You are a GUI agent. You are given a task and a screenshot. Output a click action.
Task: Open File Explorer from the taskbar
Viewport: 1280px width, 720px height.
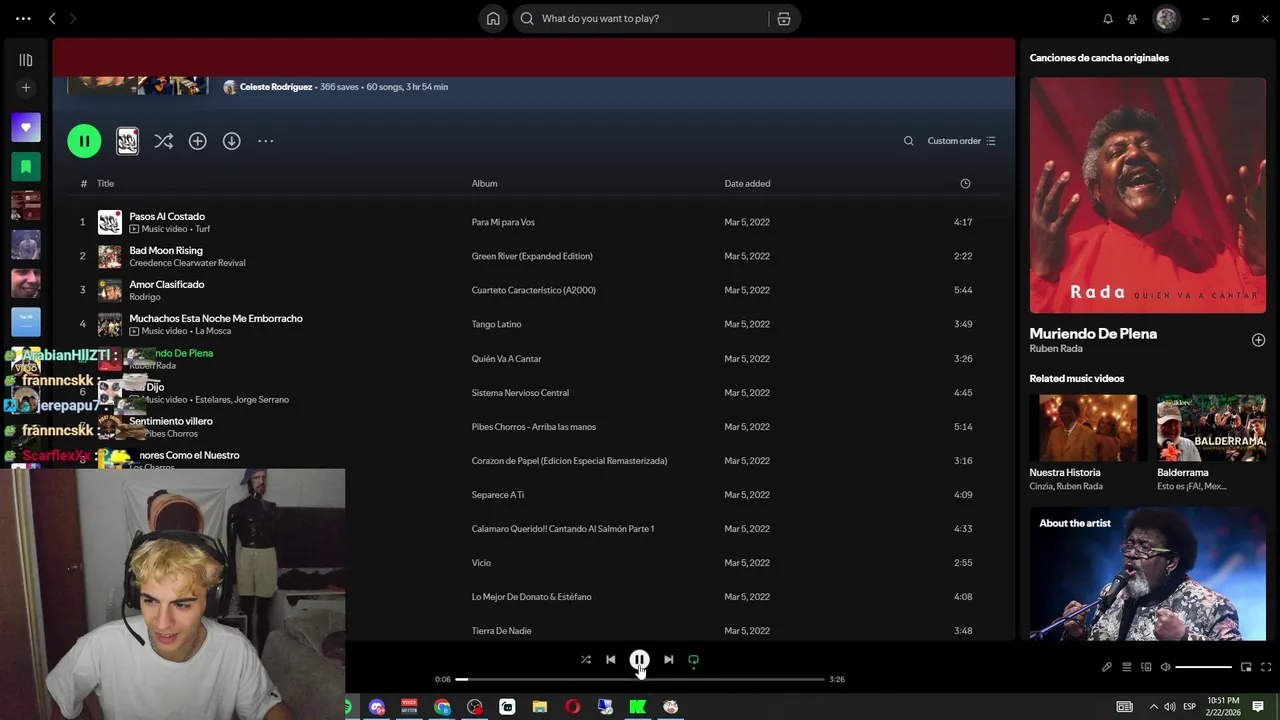click(540, 707)
